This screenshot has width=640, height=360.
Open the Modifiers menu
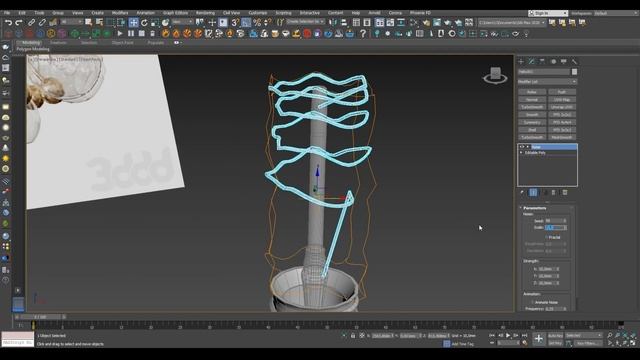pyautogui.click(x=120, y=13)
